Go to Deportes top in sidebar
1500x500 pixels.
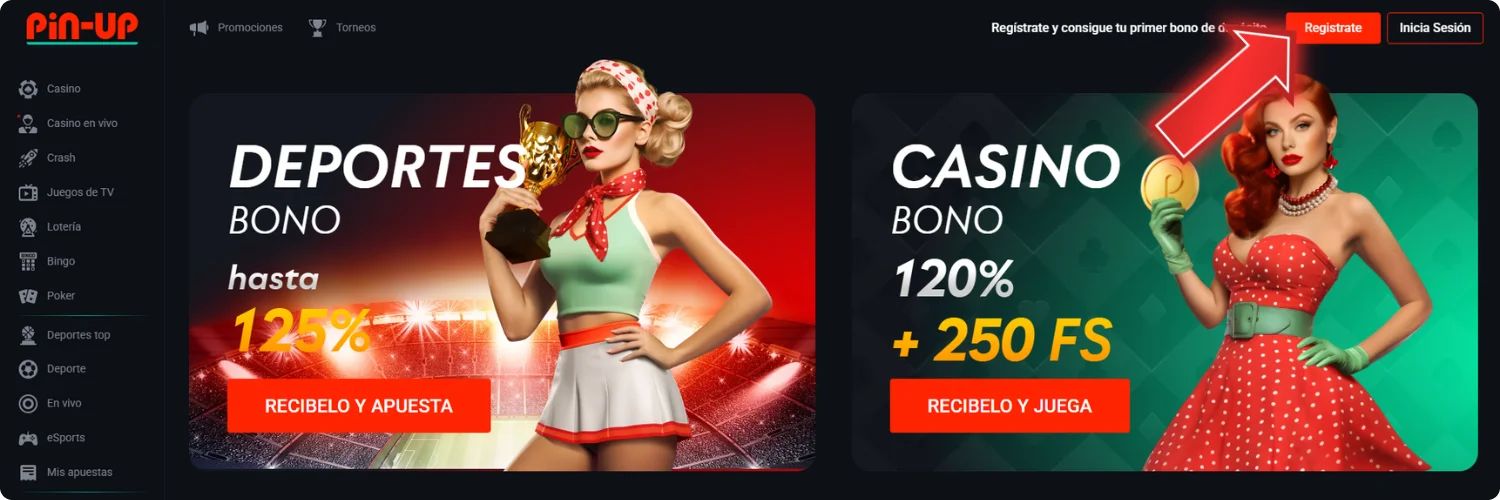coord(65,335)
